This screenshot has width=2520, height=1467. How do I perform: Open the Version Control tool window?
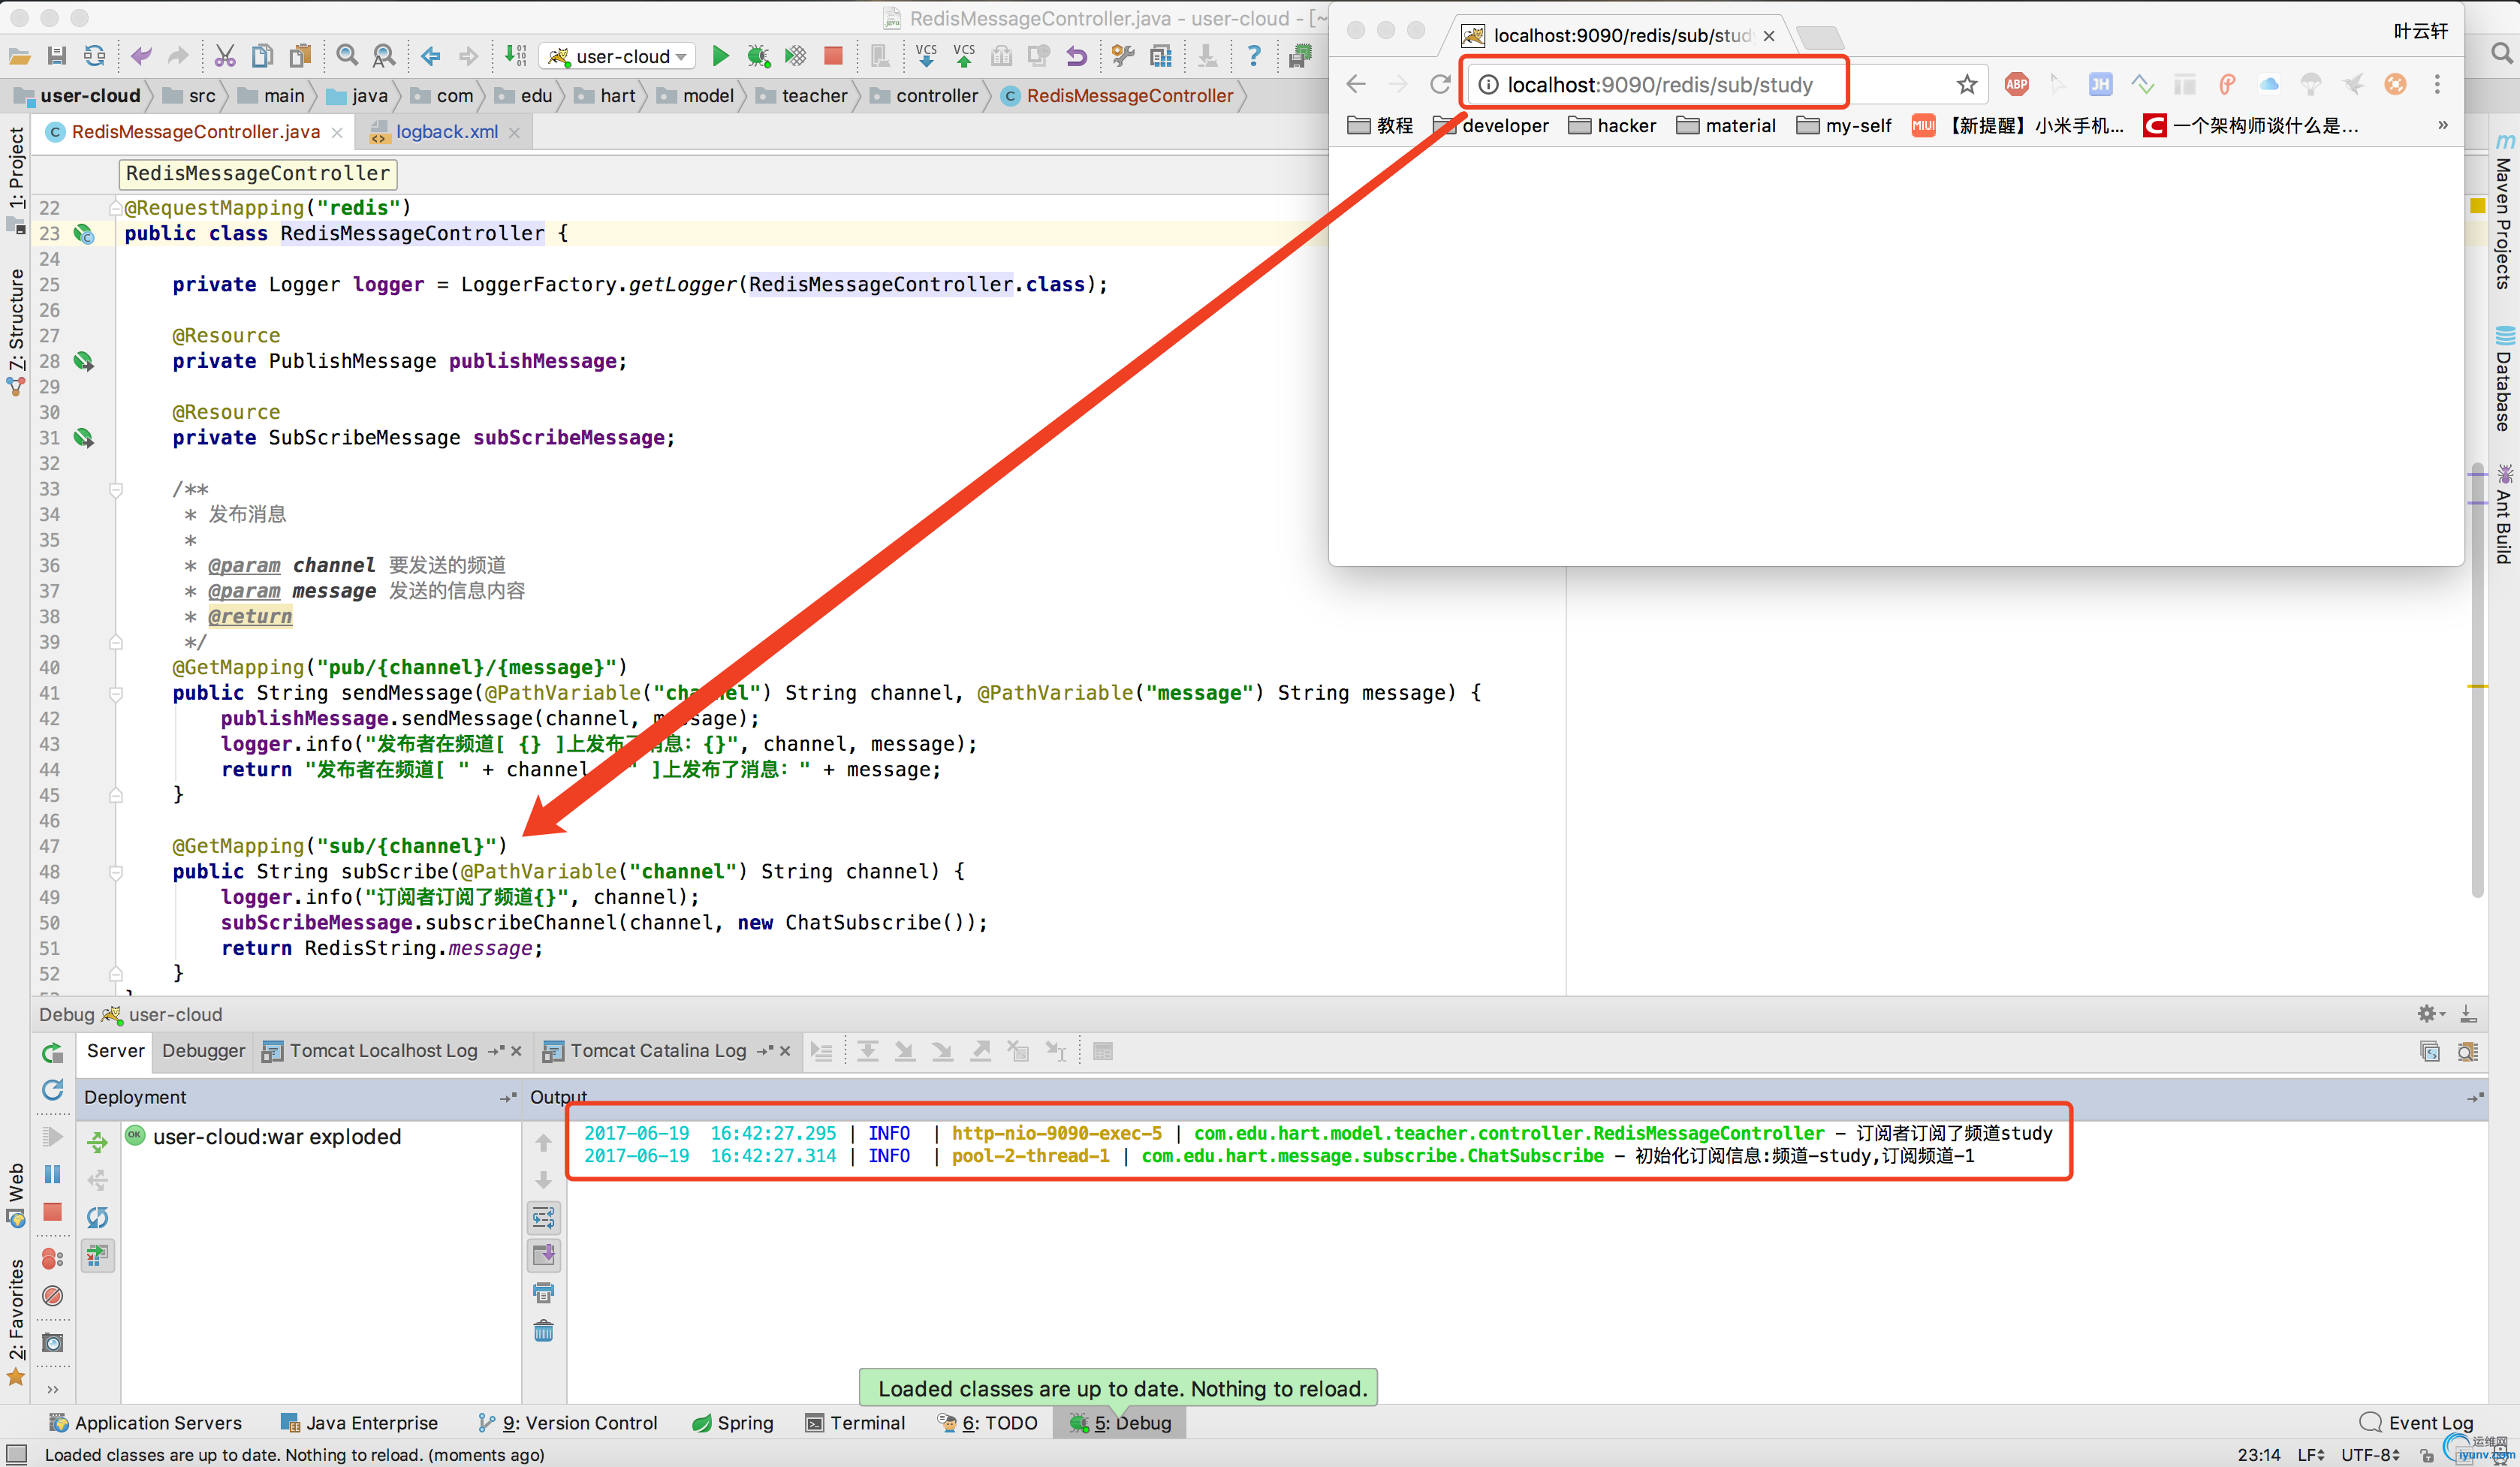pyautogui.click(x=568, y=1423)
